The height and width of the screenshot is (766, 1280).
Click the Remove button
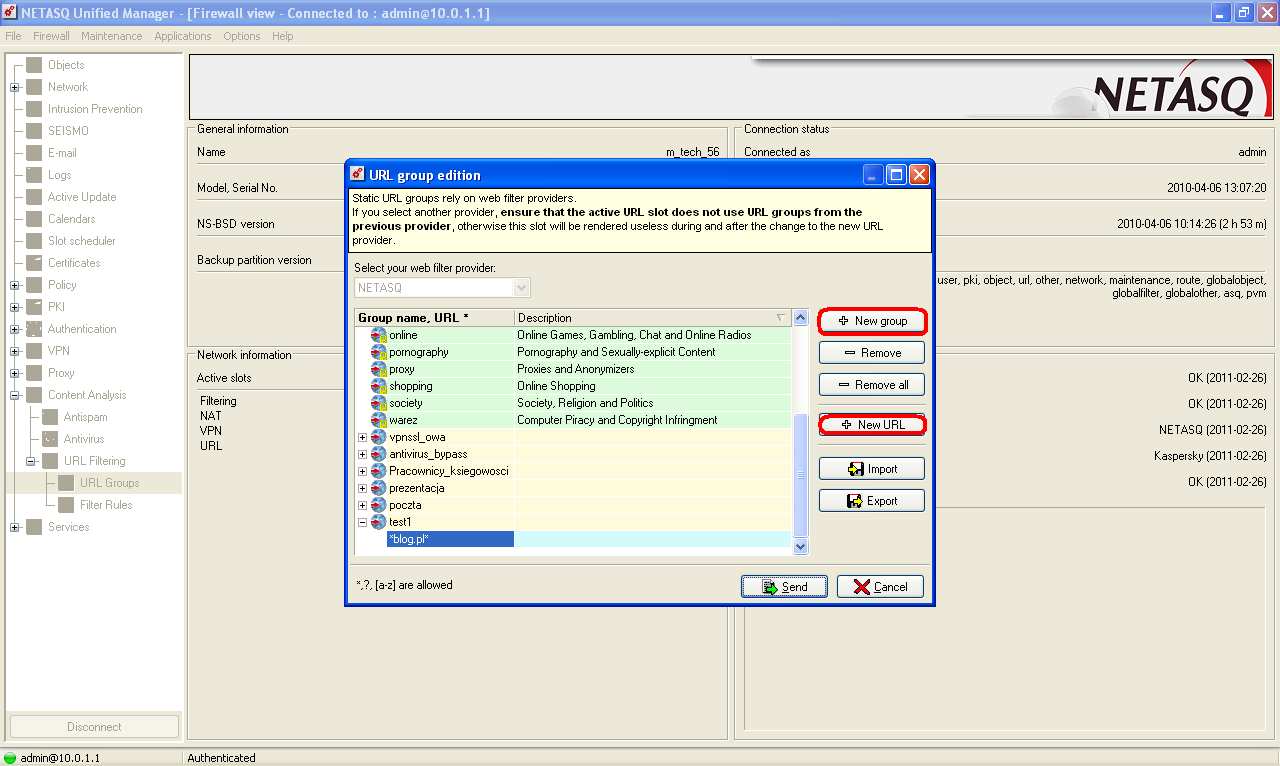tap(872, 353)
